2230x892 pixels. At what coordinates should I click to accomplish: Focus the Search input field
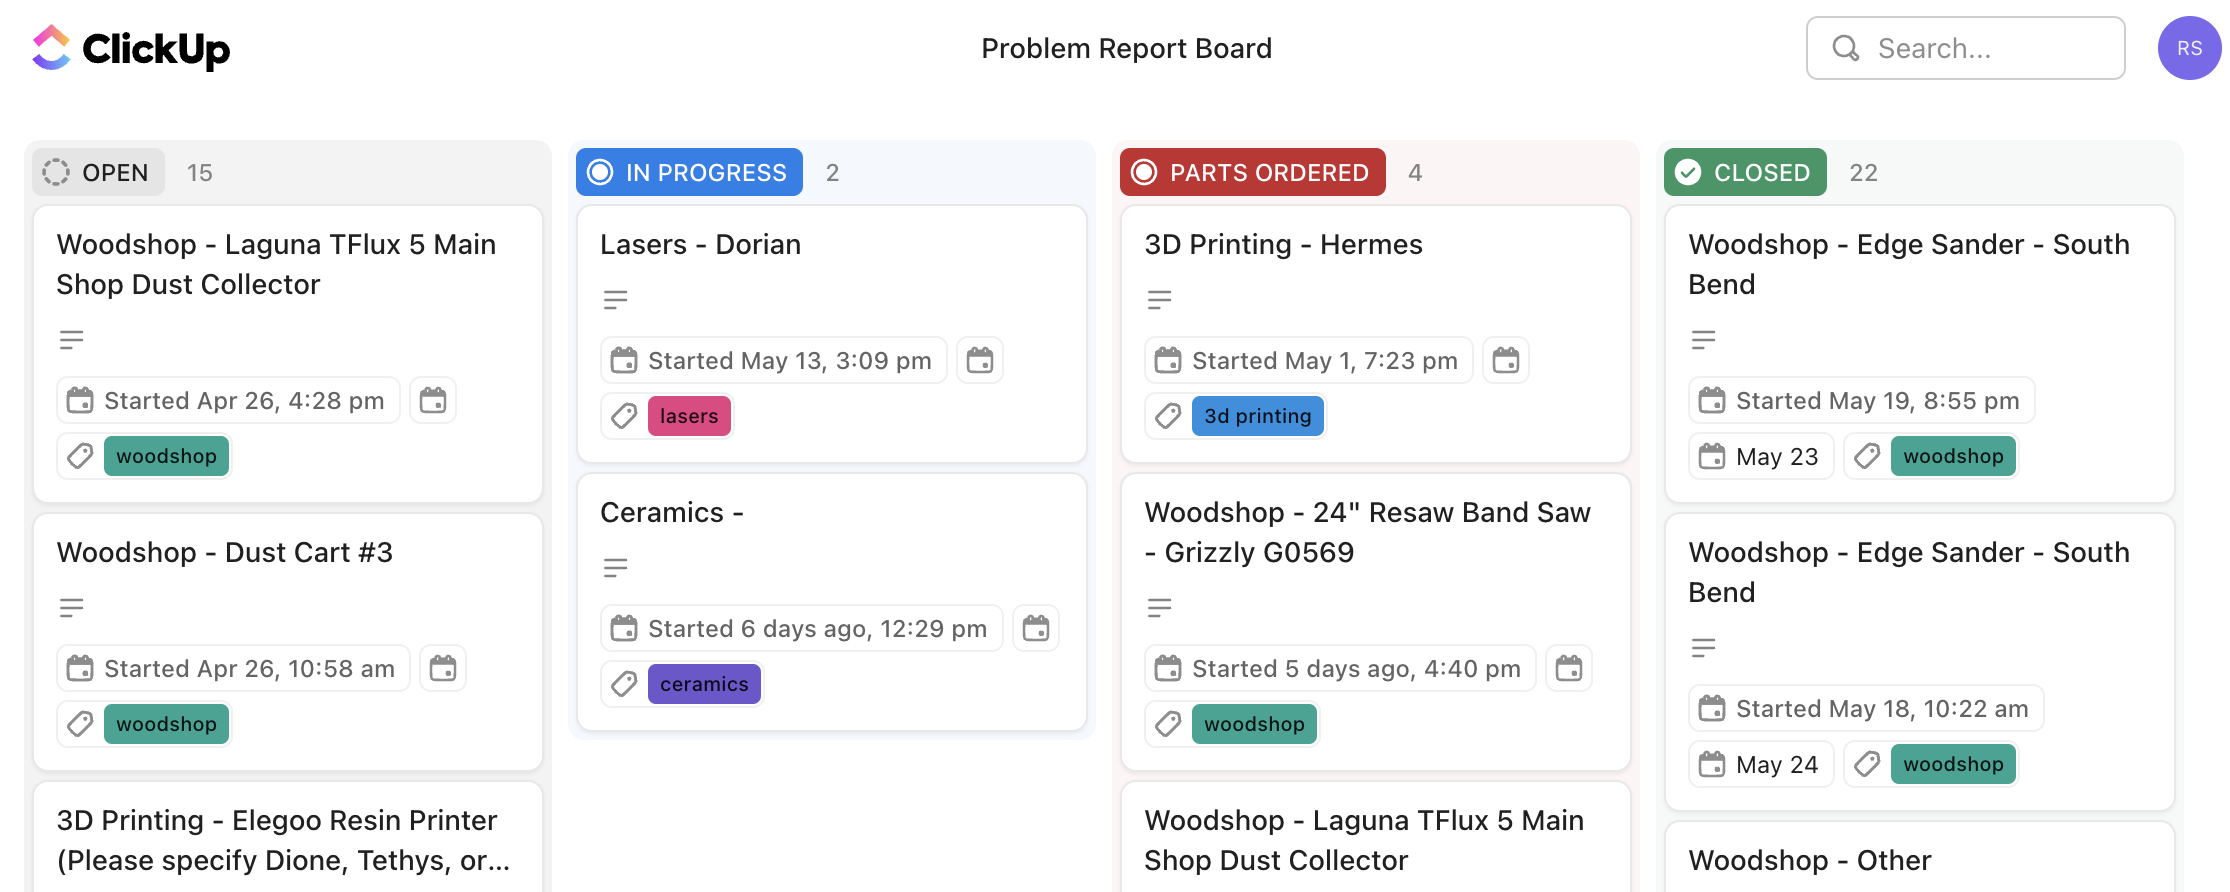coord(1965,48)
